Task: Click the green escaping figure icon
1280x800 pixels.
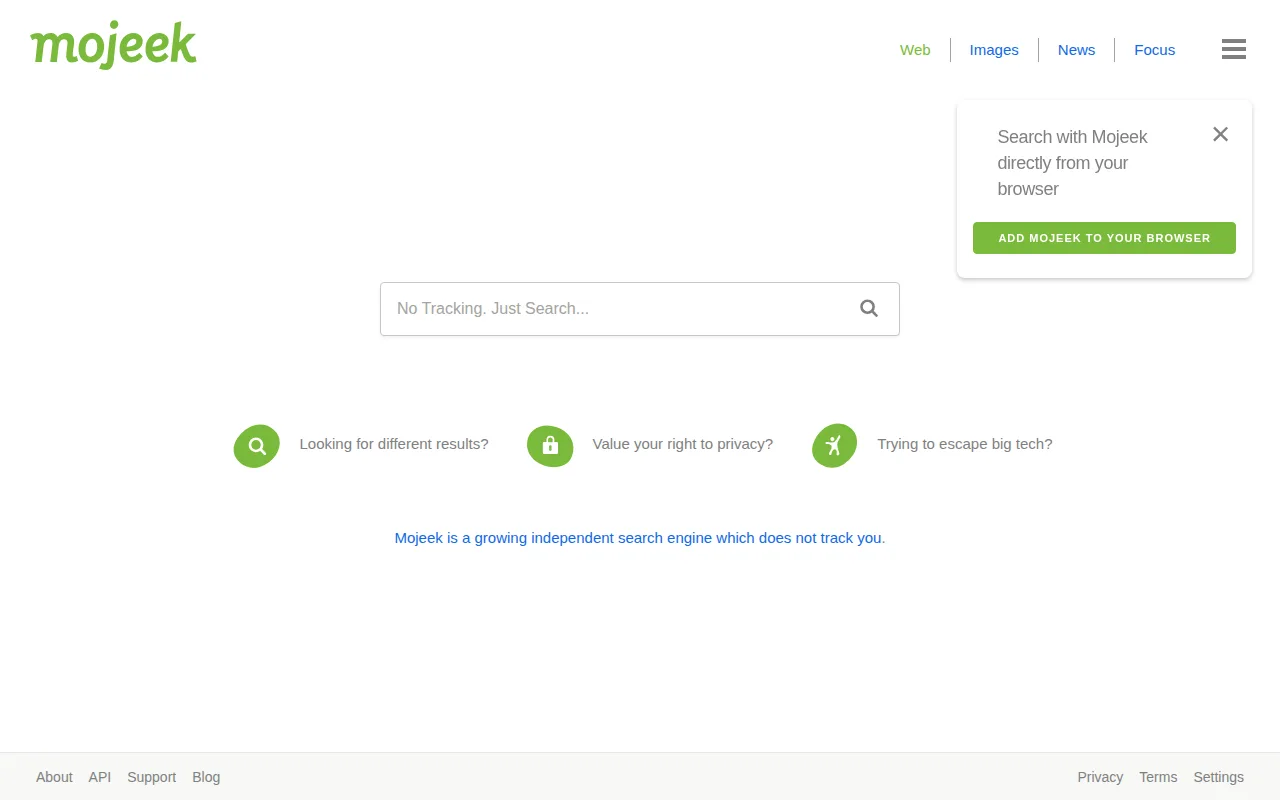Action: coord(834,446)
